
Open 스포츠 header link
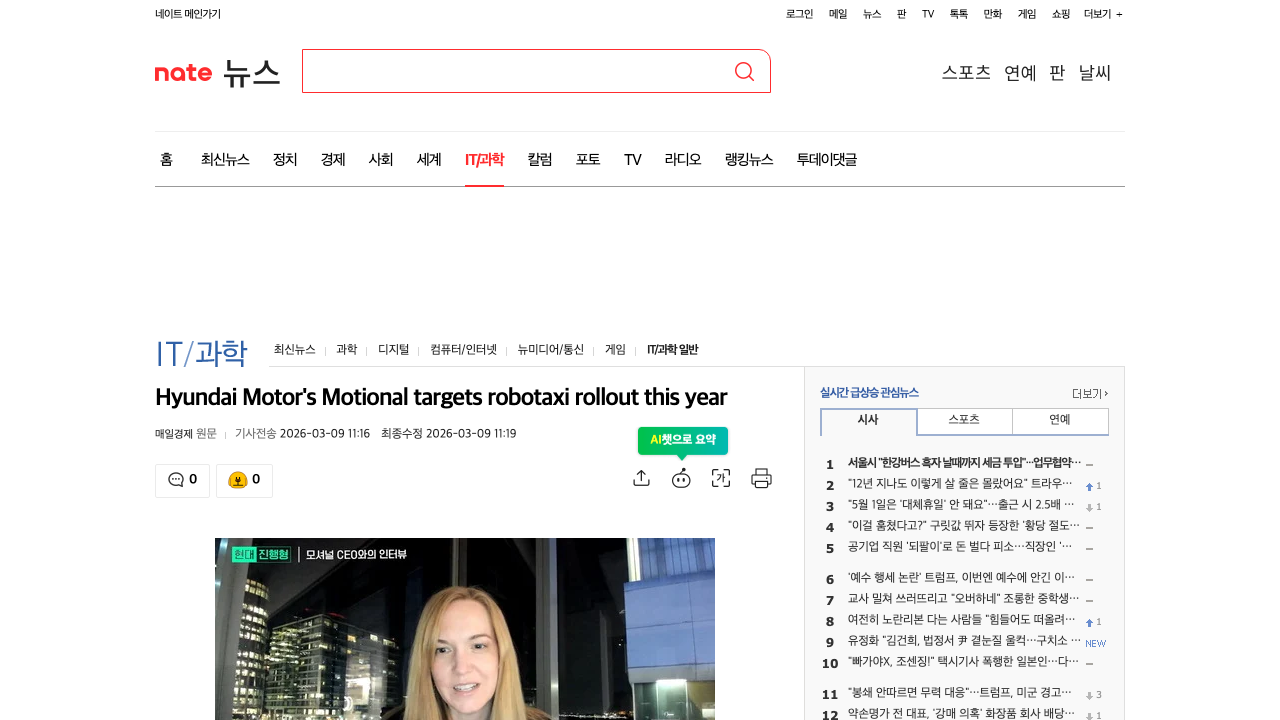[x=966, y=72]
